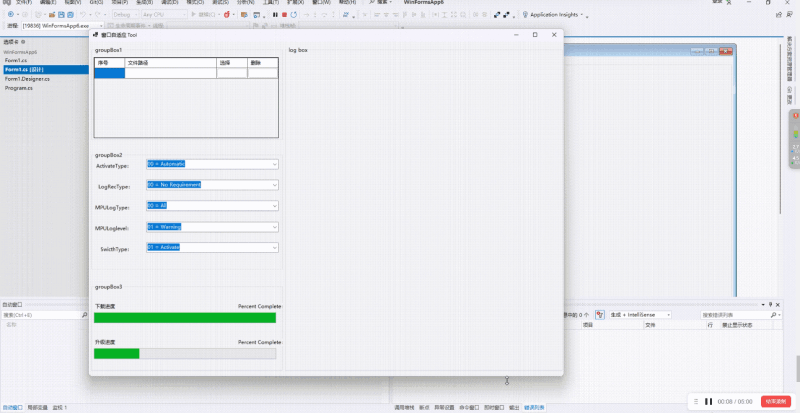Switch to the error list tab

tap(534, 408)
